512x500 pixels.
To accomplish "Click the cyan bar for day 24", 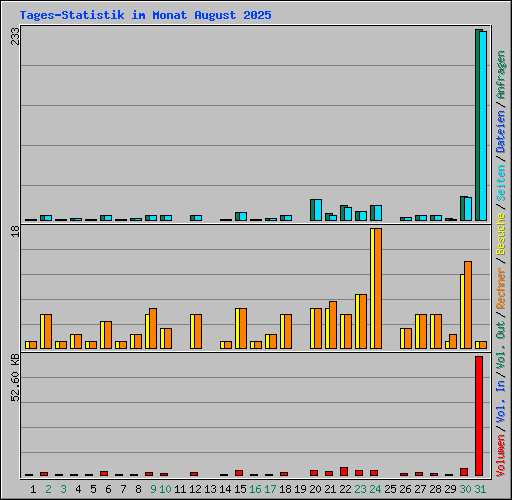I will (378, 213).
